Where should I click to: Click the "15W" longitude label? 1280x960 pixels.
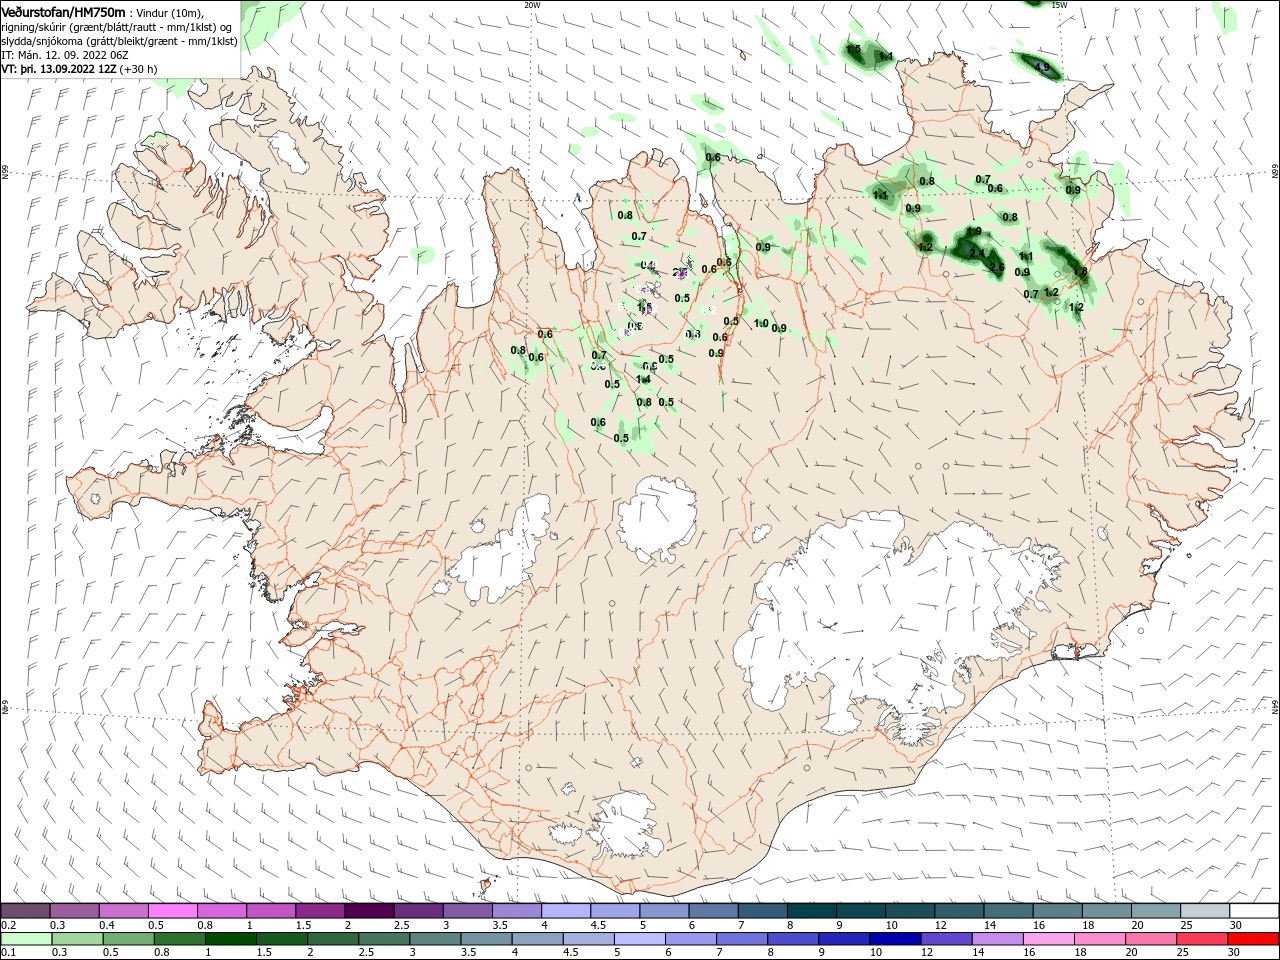[1059, 5]
